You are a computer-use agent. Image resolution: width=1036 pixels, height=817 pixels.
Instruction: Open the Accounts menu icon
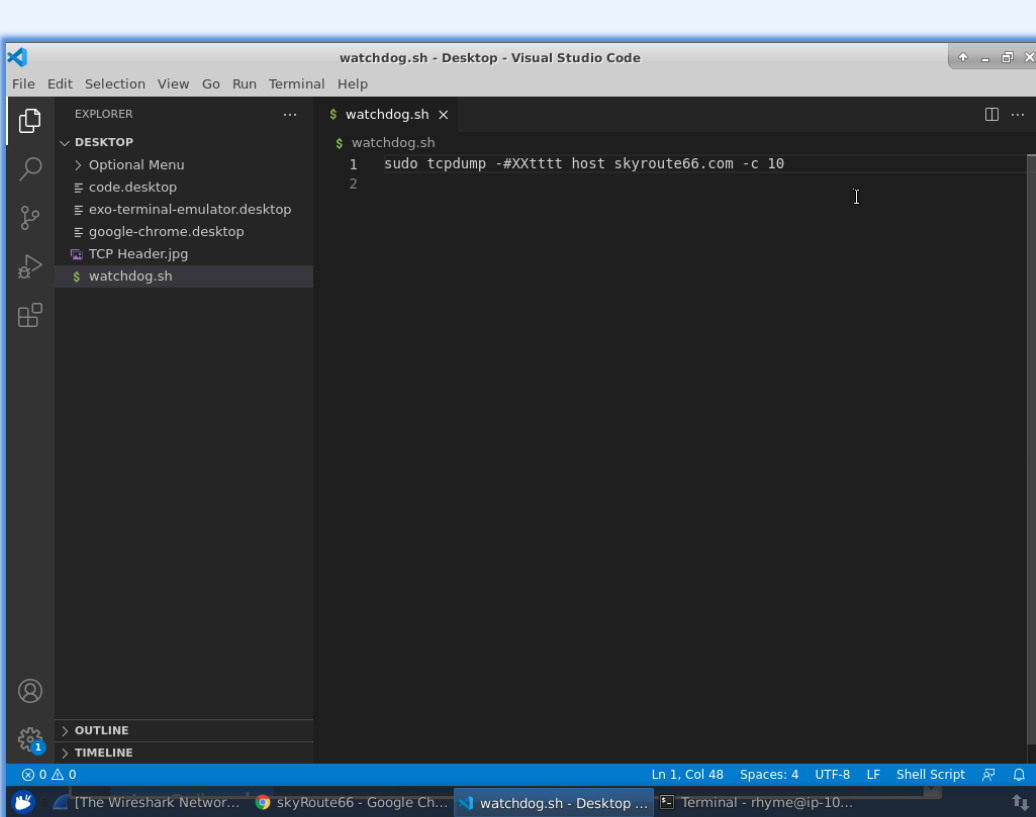point(30,691)
